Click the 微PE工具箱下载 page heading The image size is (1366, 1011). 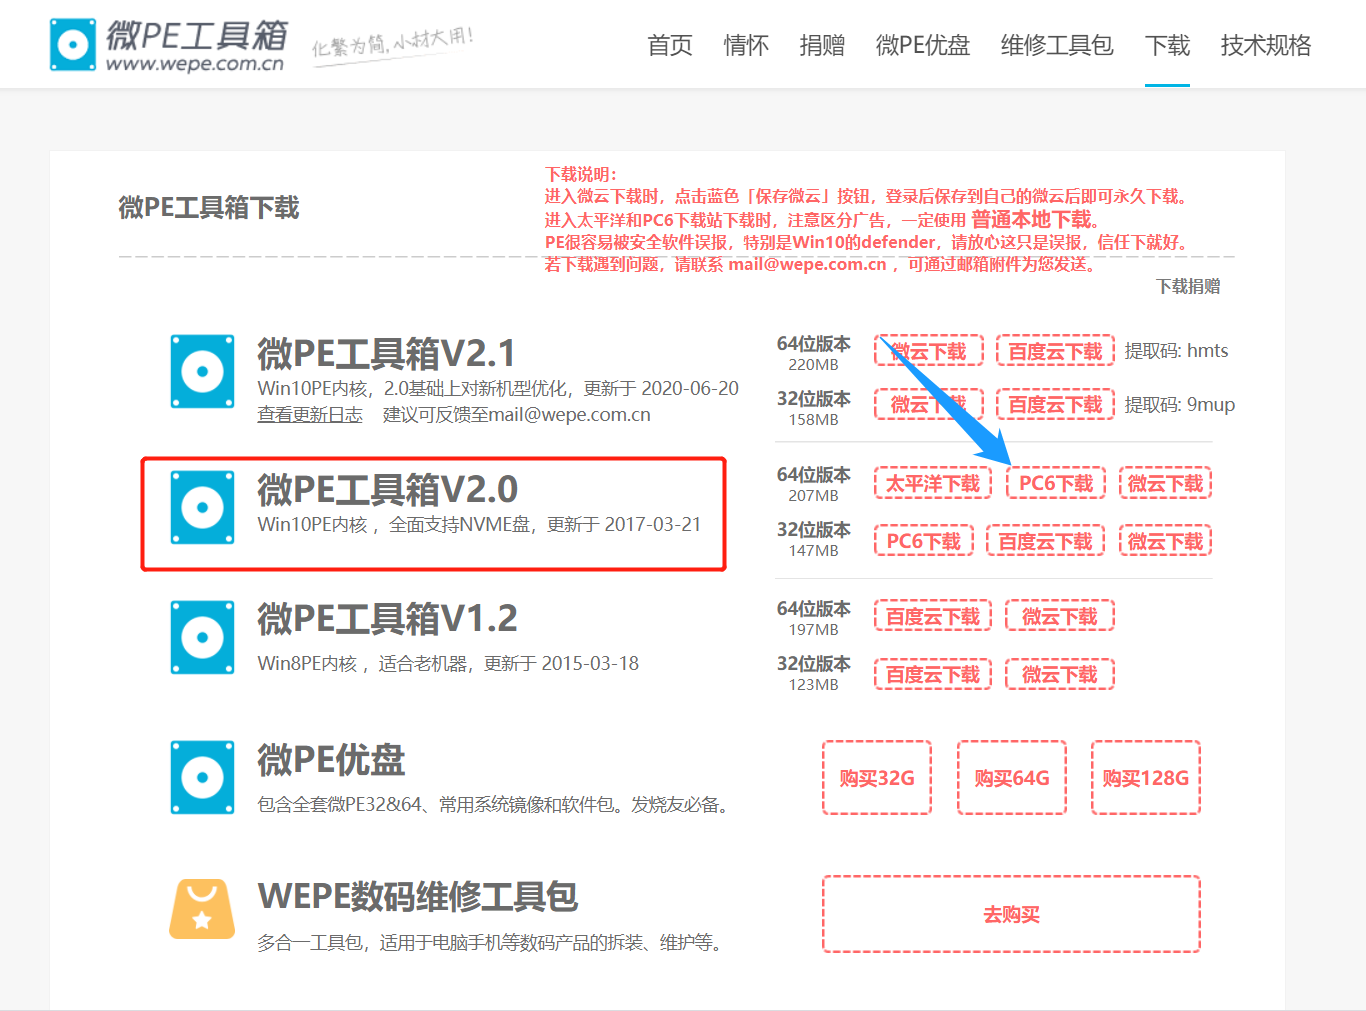(209, 207)
